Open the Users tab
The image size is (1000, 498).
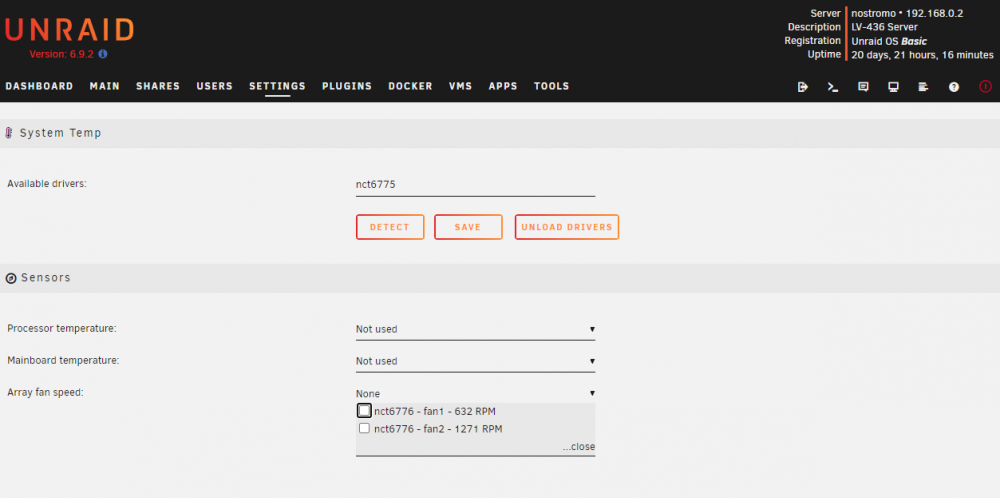click(215, 86)
